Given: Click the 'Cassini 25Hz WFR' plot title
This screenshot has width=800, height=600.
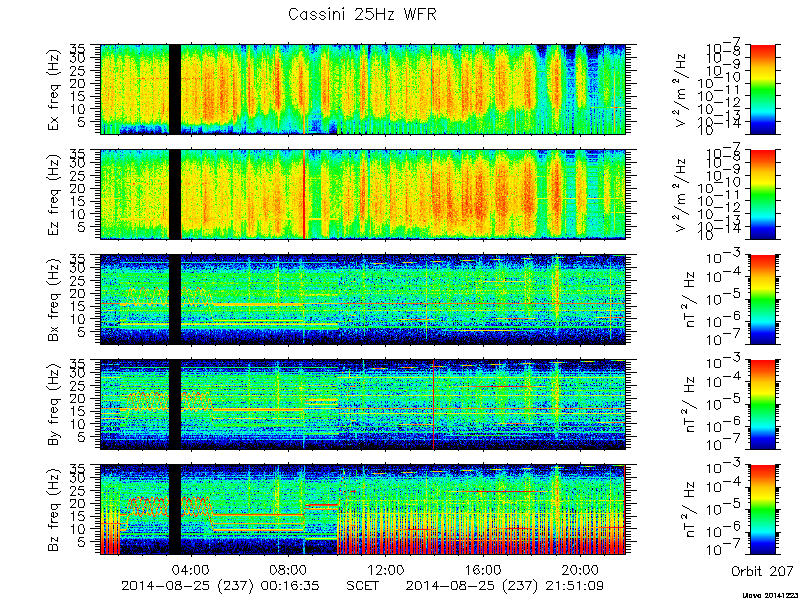Looking at the screenshot, I should point(362,14).
